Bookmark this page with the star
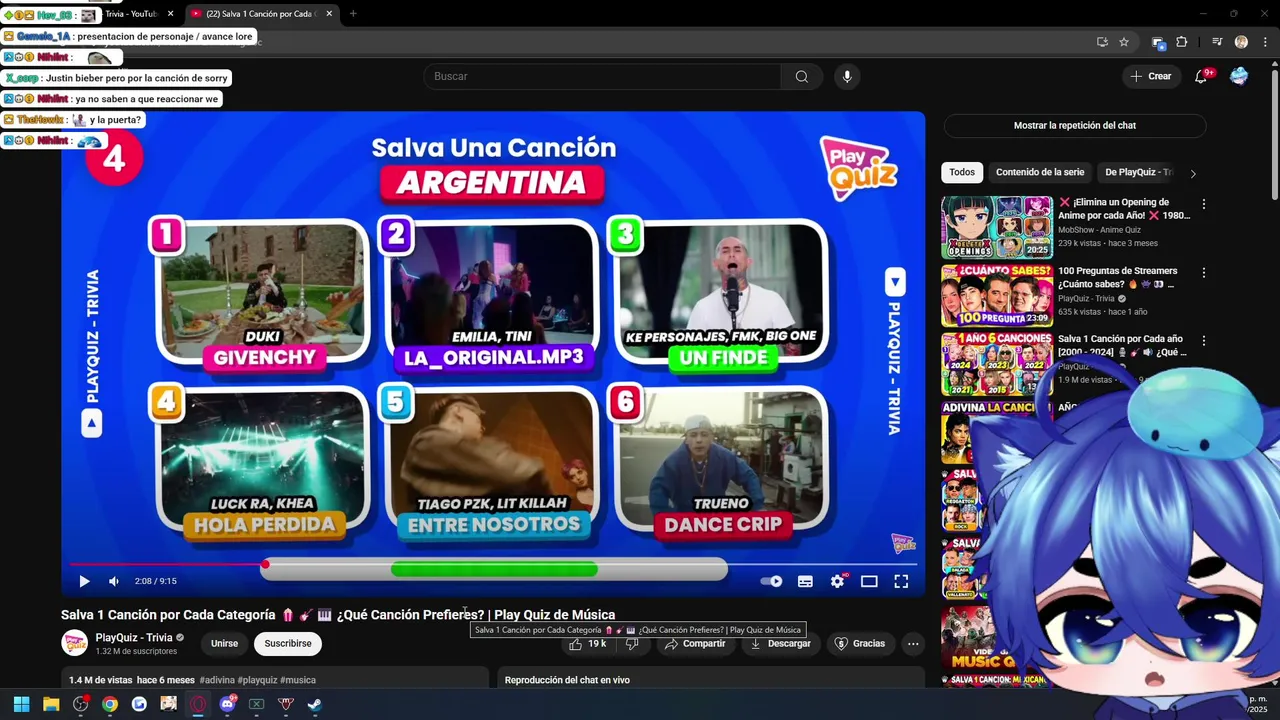1280x720 pixels. [1124, 42]
